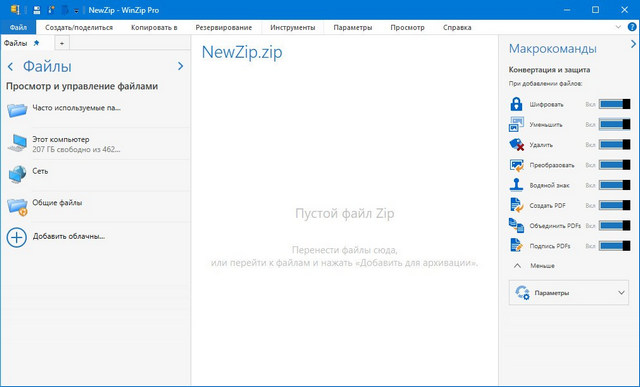Viewport: 640px width, 387px height.
Task: Toggle the Преобразовать switch
Action: pos(614,165)
